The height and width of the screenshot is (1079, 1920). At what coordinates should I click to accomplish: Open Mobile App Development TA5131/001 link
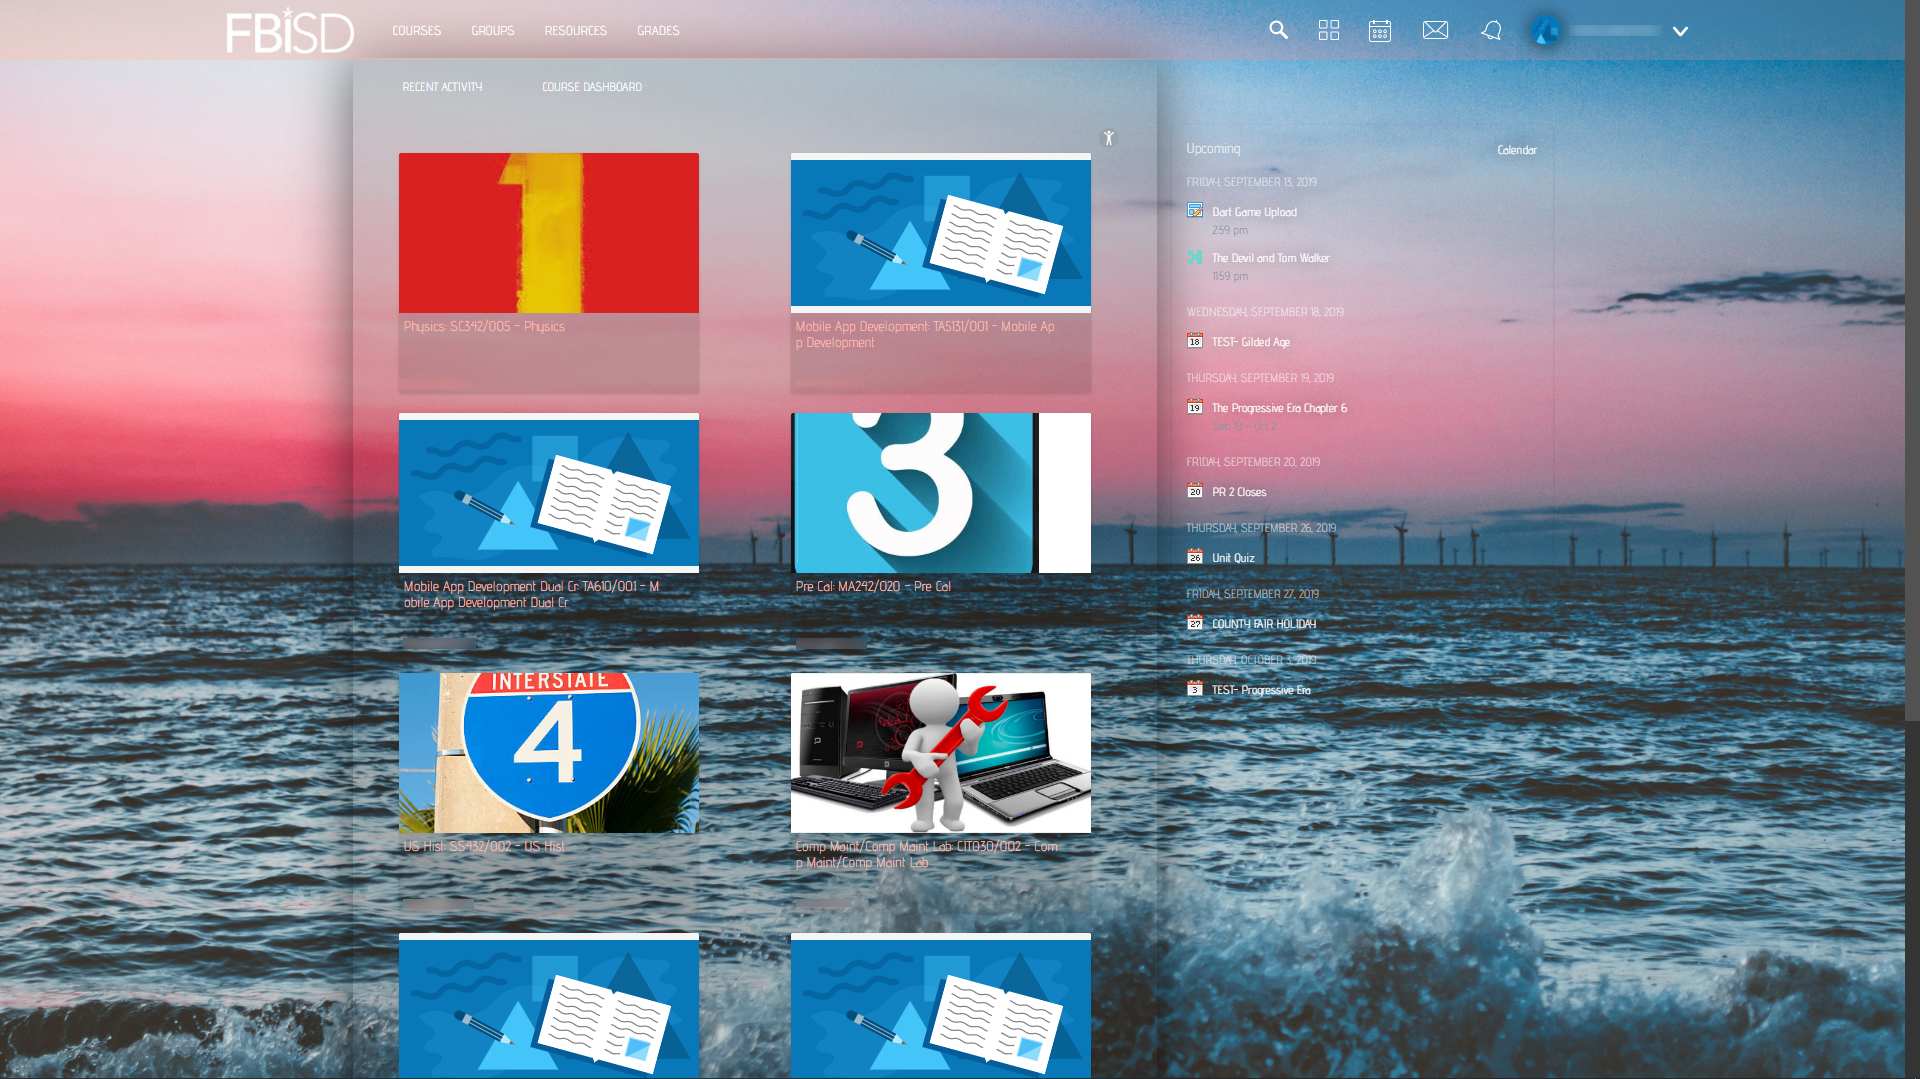[925, 335]
